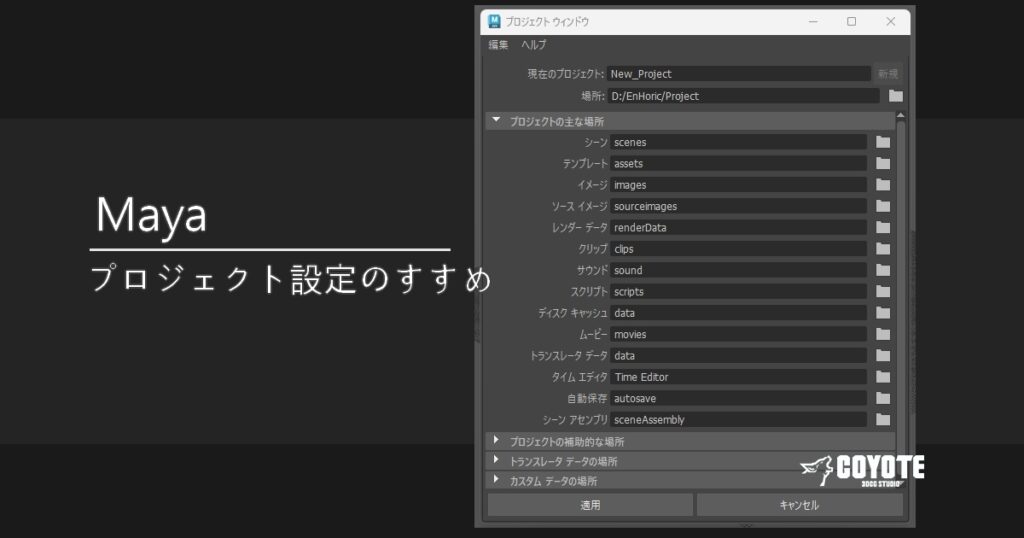This screenshot has width=1024, height=538.
Task: Browse folder for ディスク キャッシュ data row
Action: 883,313
